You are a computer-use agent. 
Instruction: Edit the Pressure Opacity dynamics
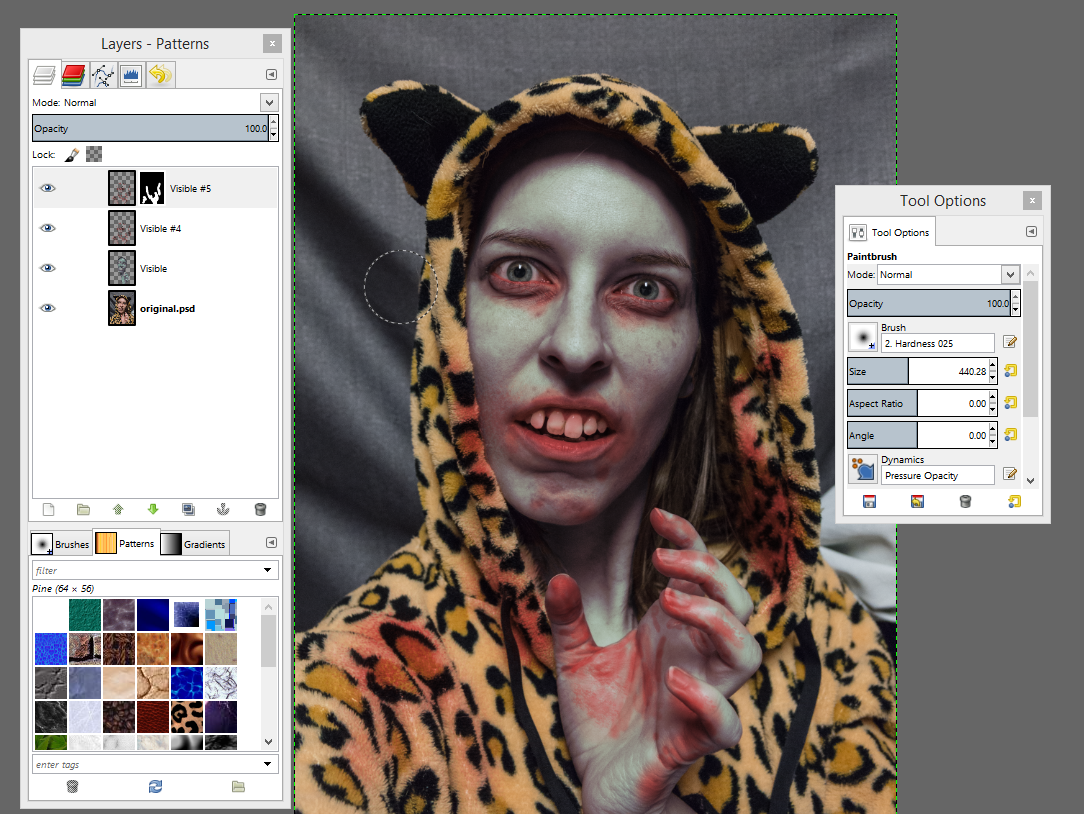1010,473
